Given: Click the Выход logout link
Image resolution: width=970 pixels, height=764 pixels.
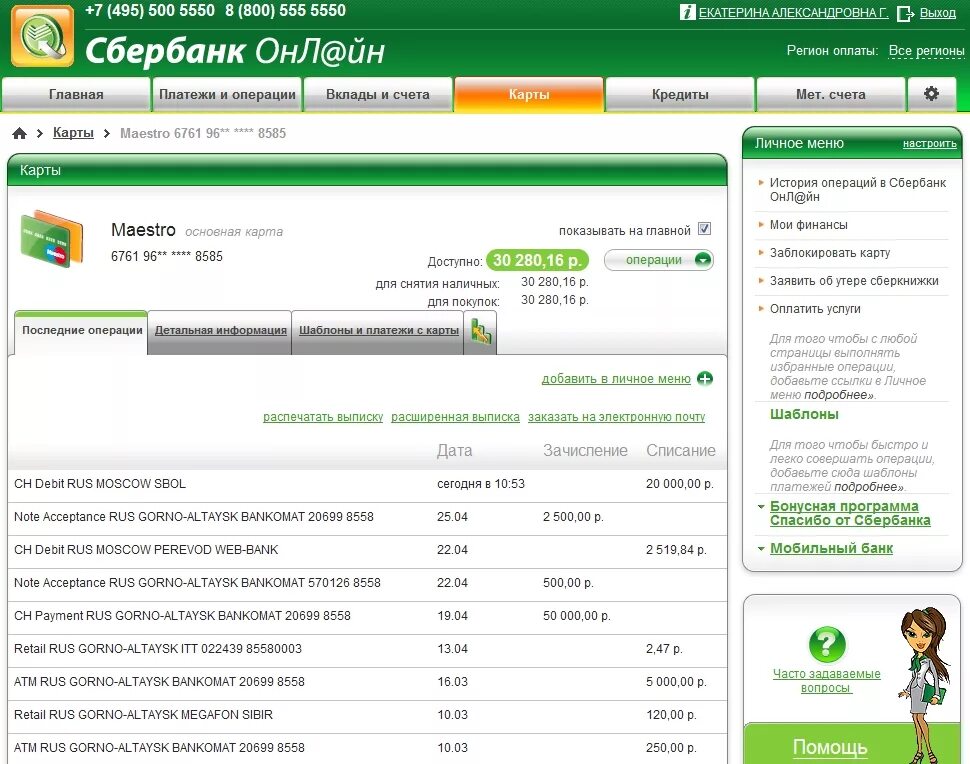Looking at the screenshot, I should point(937,12).
